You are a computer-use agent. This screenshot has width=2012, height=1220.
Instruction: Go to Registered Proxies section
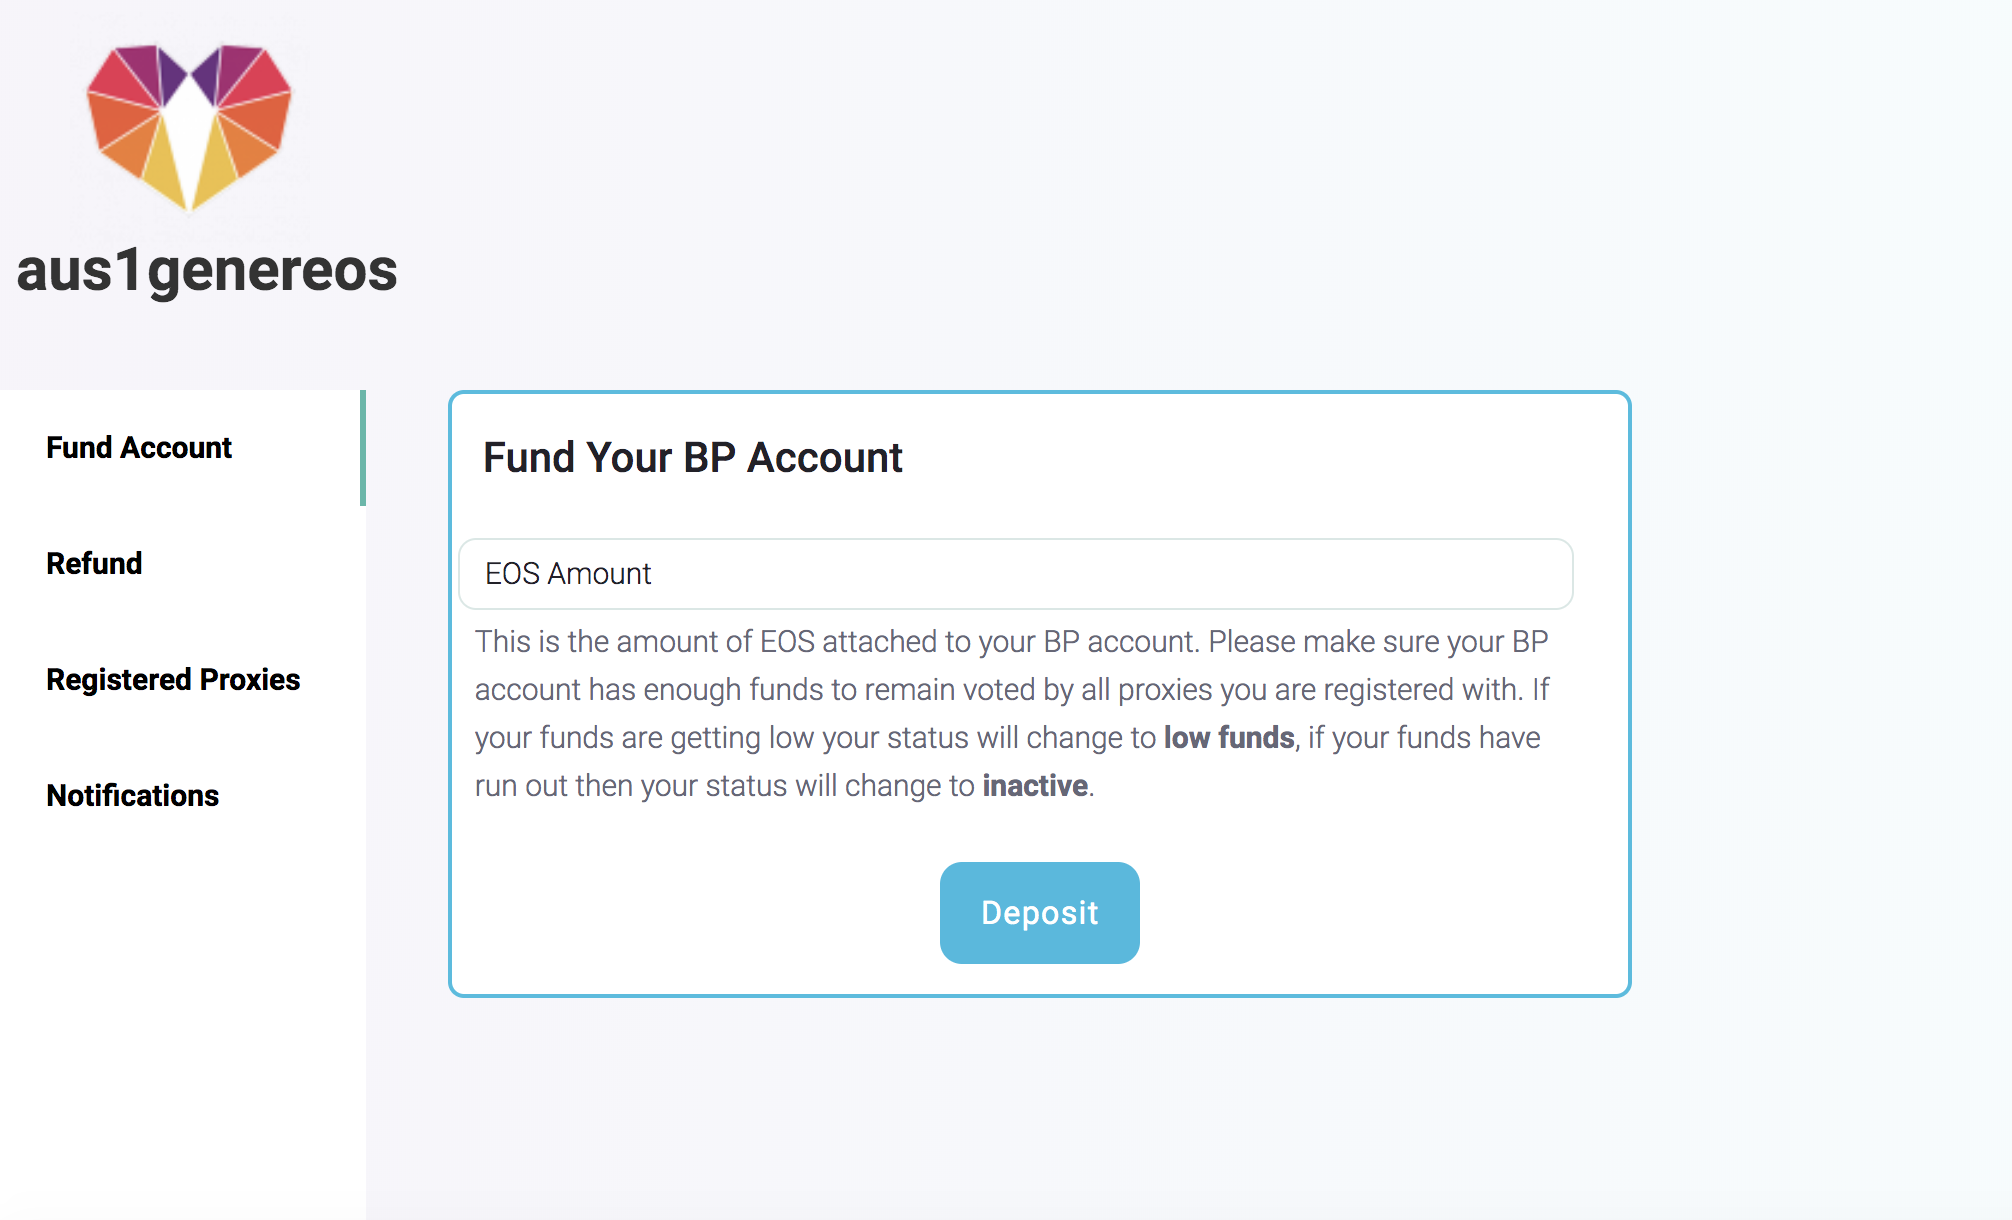[x=173, y=679]
